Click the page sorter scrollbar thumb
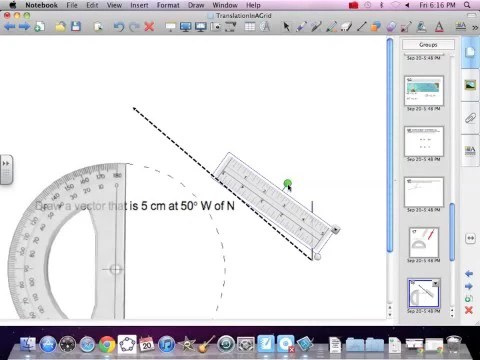480x360 pixels. (452, 232)
